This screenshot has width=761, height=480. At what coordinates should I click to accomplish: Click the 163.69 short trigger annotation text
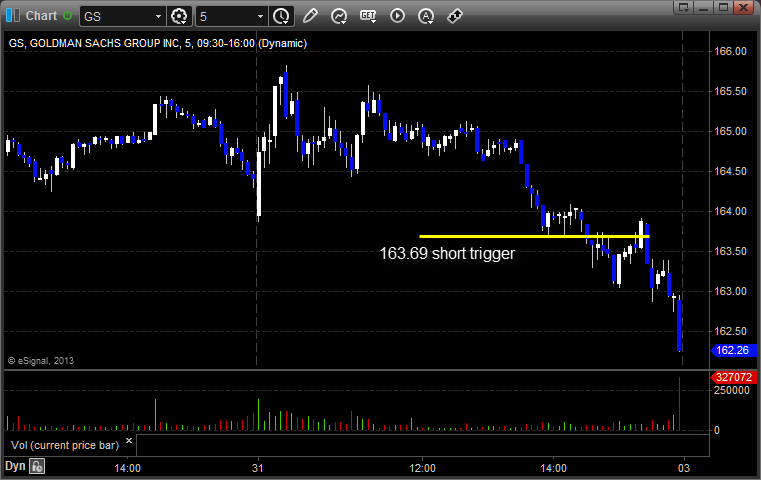[x=447, y=253]
